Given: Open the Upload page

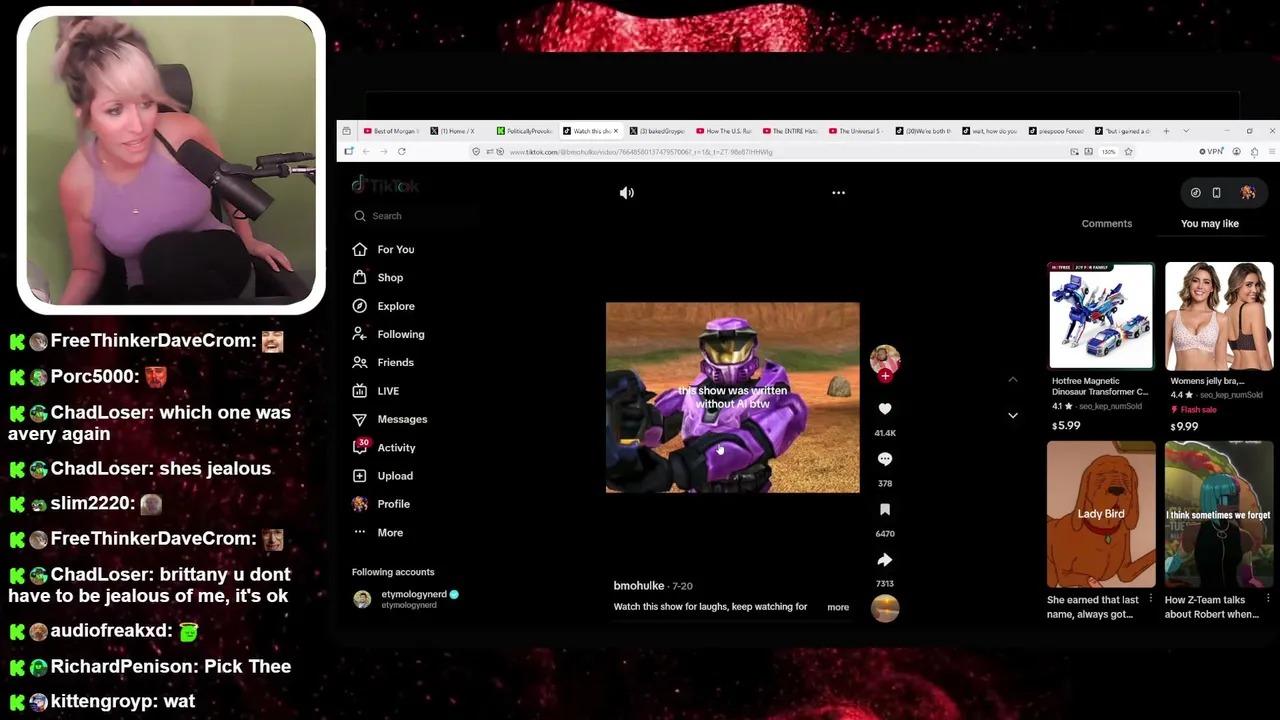Looking at the screenshot, I should [x=383, y=476].
